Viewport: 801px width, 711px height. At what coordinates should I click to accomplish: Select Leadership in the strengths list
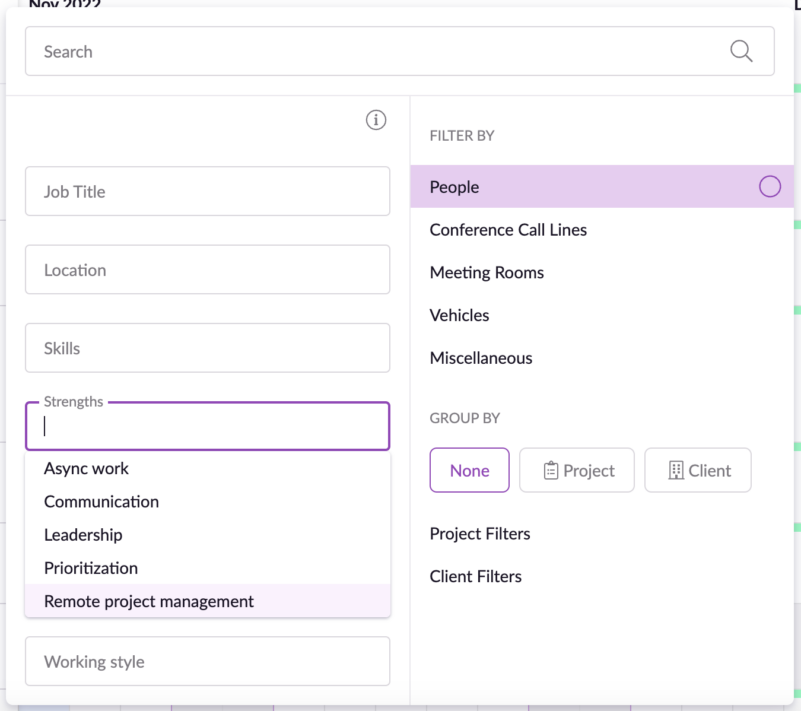click(83, 534)
